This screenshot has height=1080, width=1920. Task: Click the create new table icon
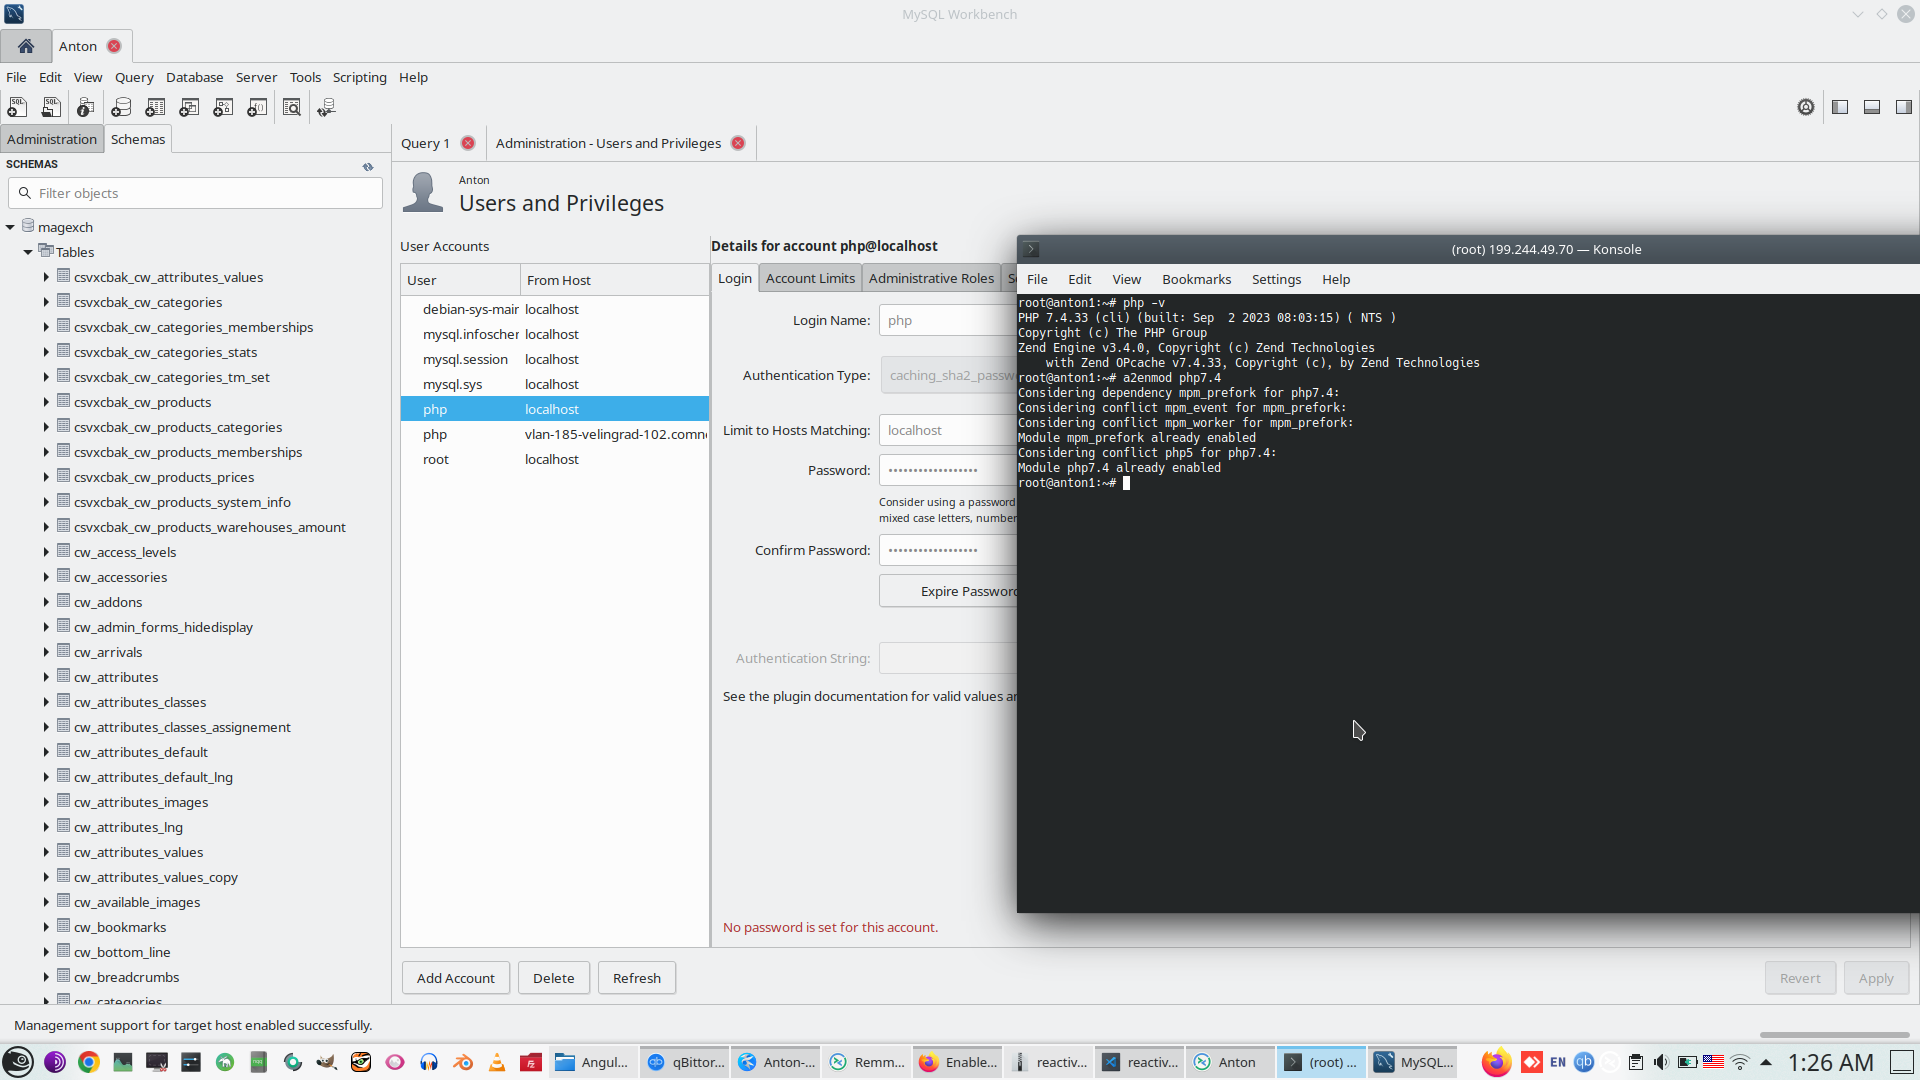155,107
